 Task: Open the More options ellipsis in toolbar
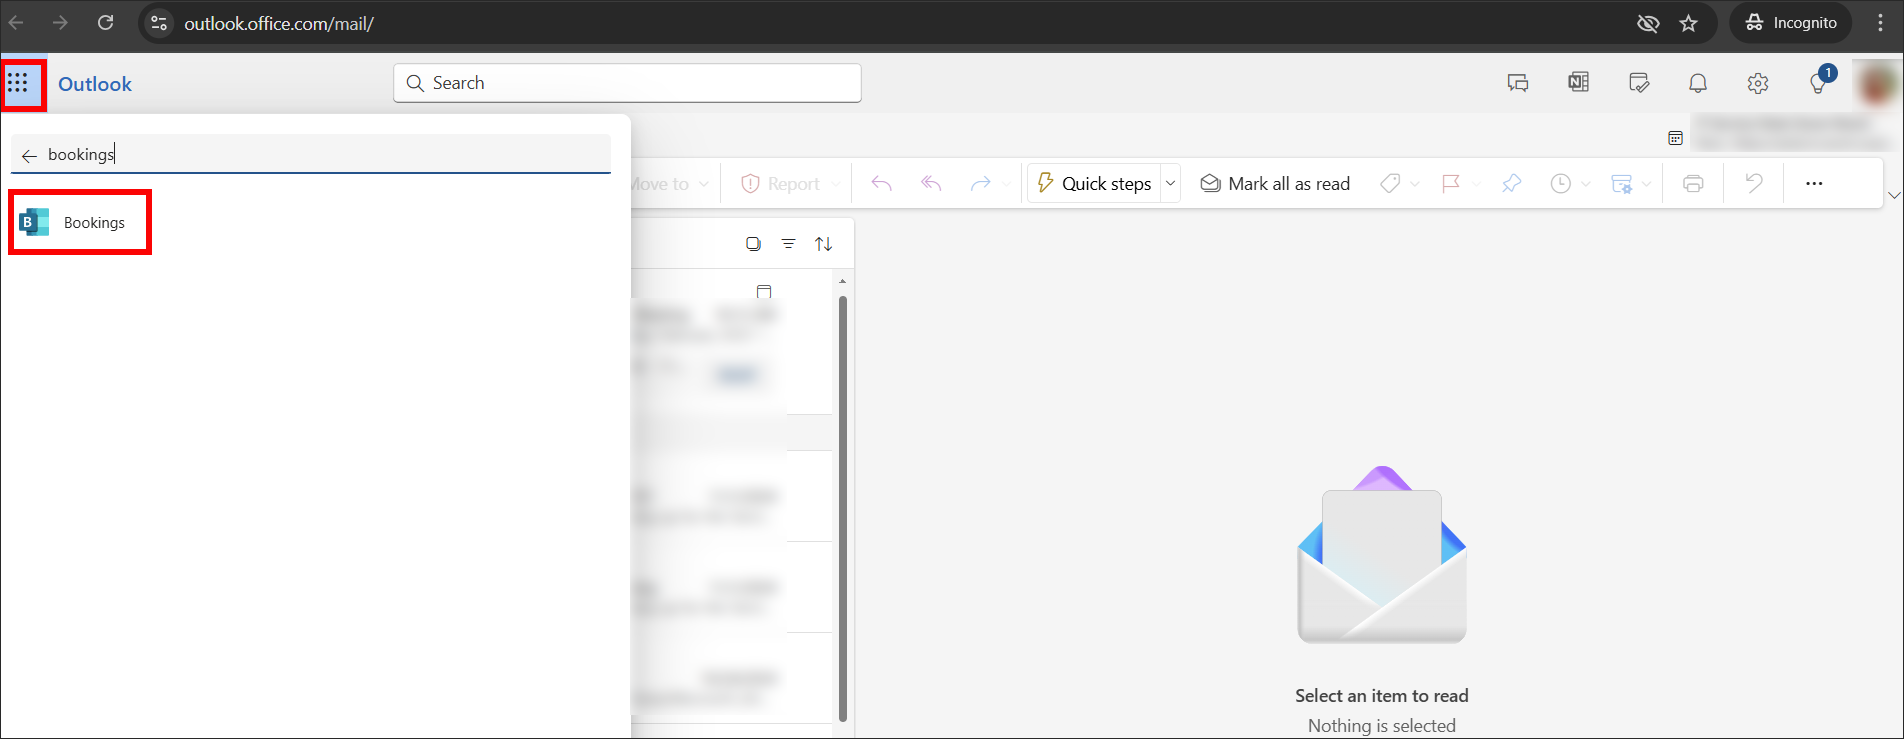point(1814,184)
